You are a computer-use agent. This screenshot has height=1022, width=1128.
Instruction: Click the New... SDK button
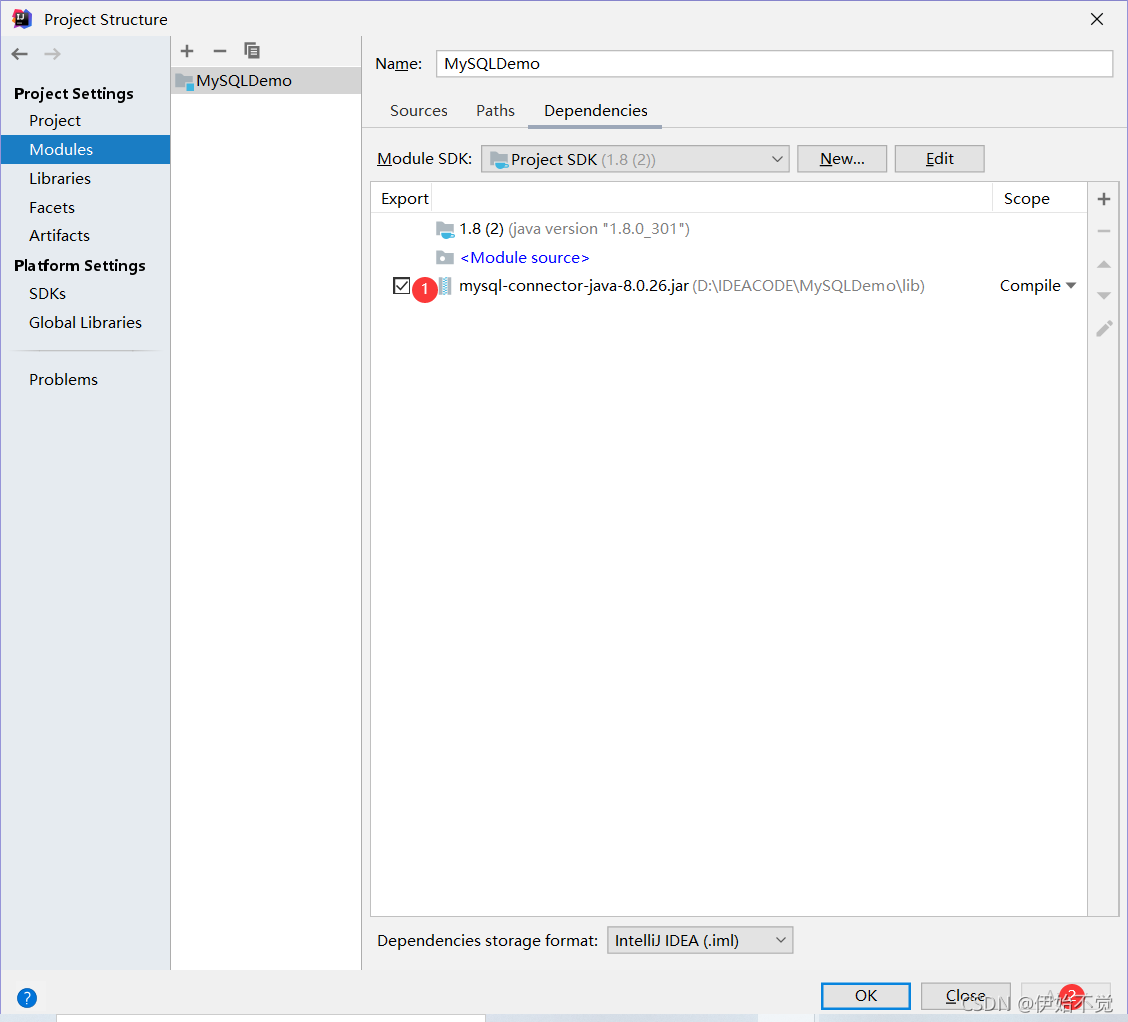(842, 159)
